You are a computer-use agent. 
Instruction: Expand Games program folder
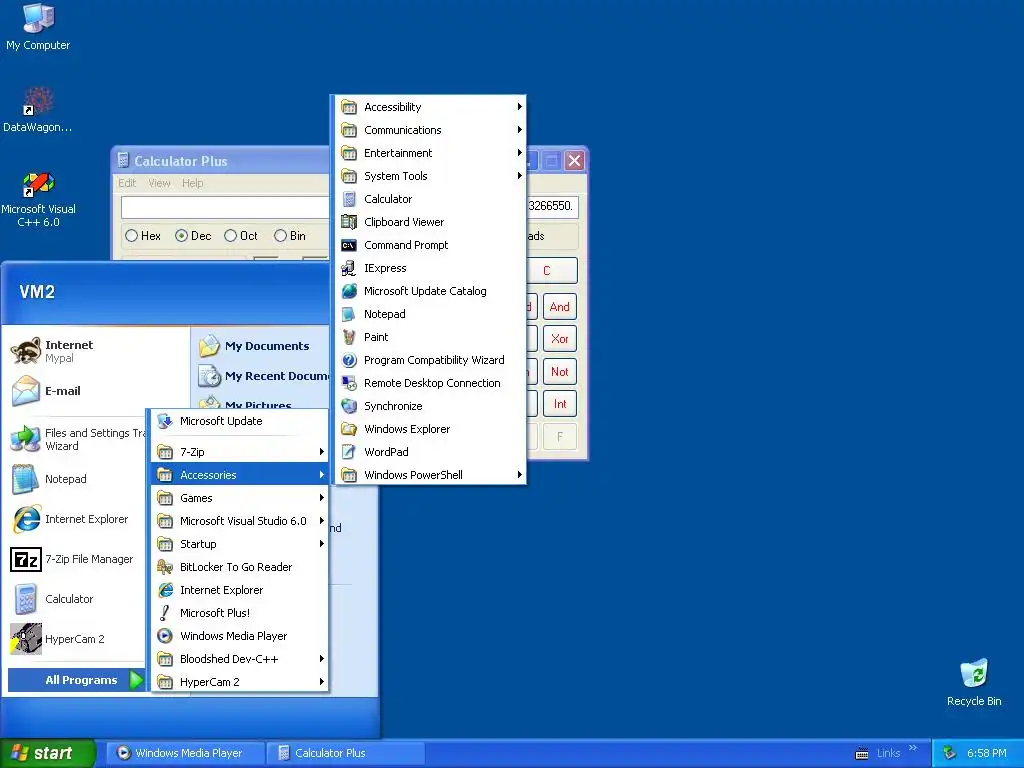(239, 498)
